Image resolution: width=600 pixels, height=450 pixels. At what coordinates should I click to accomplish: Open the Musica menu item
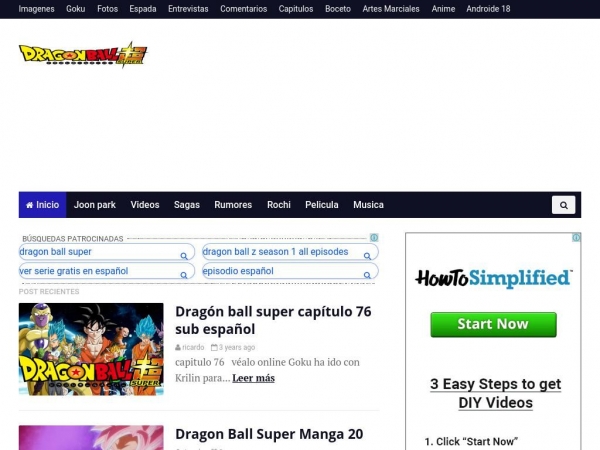click(368, 205)
